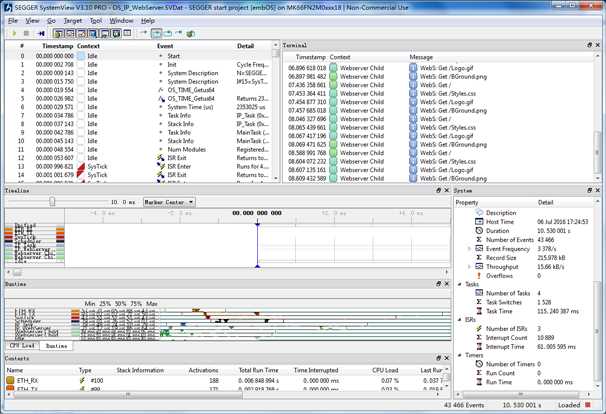The image size is (606, 414).
Task: Click the Read Recorded Data arrow icon
Action: 41,33
